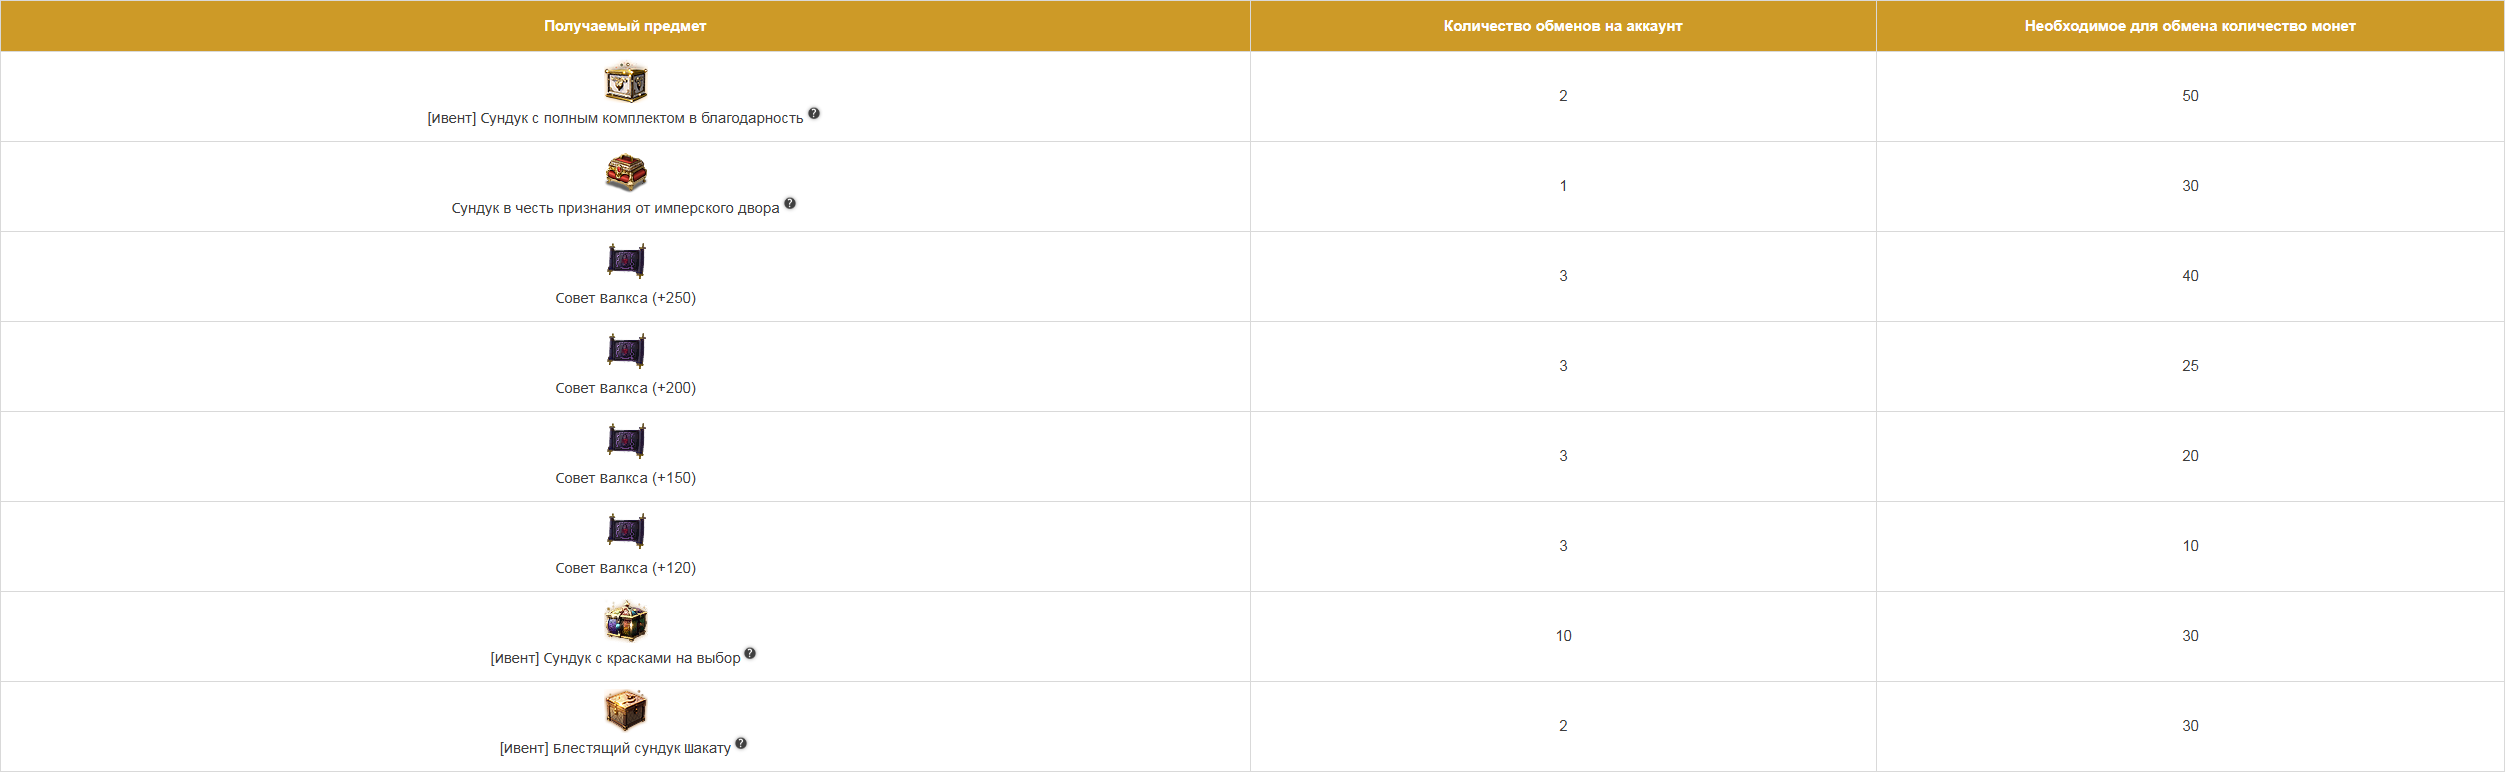2505x772 pixels.
Task: Select the 'Совет Валкса (+250)' label
Action: pos(626,298)
